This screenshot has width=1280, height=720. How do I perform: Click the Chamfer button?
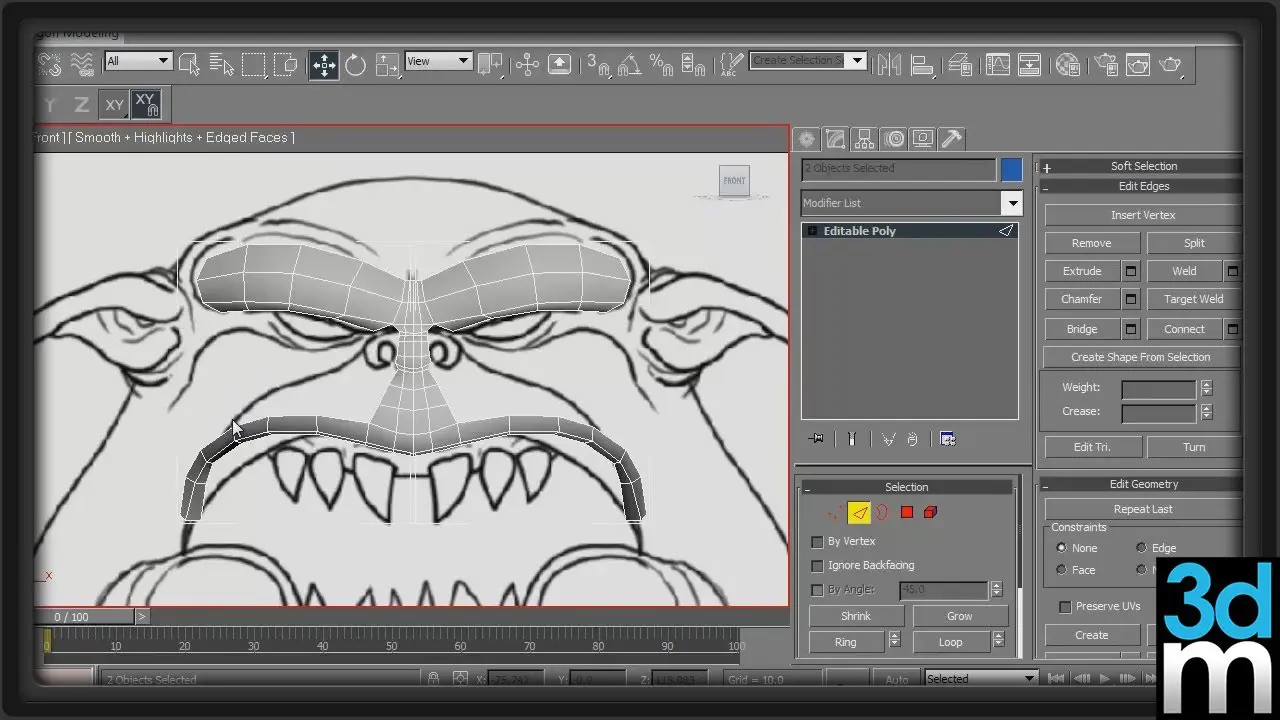(x=1081, y=299)
